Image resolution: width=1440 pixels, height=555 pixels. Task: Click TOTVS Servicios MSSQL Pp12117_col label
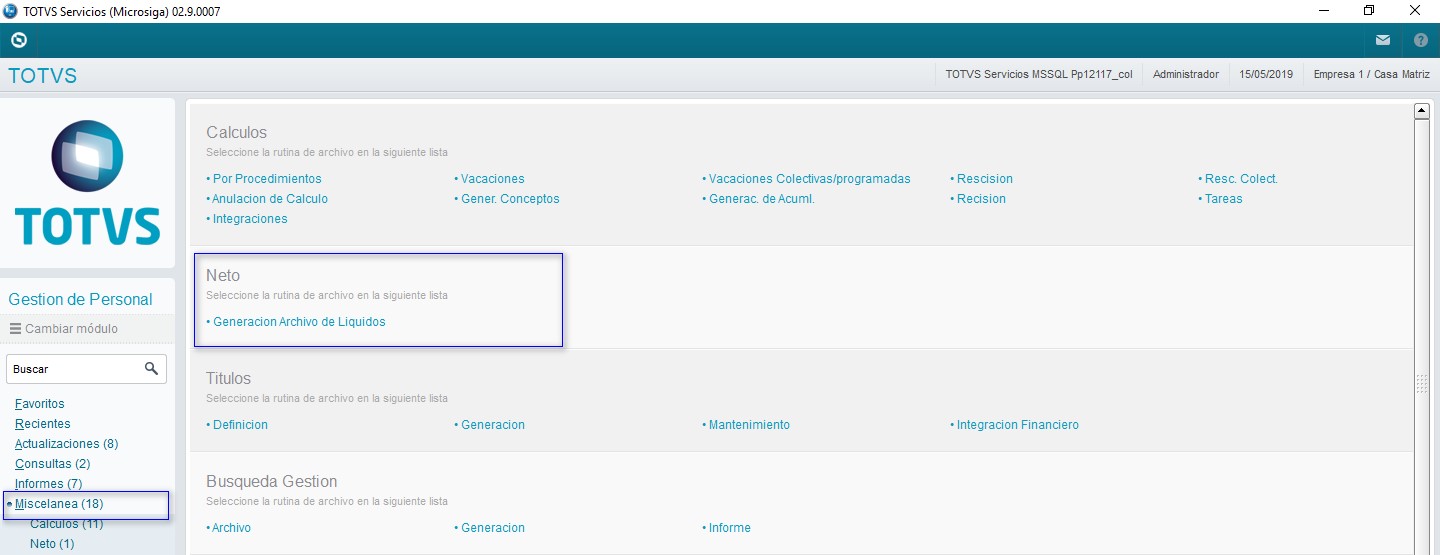(1039, 75)
